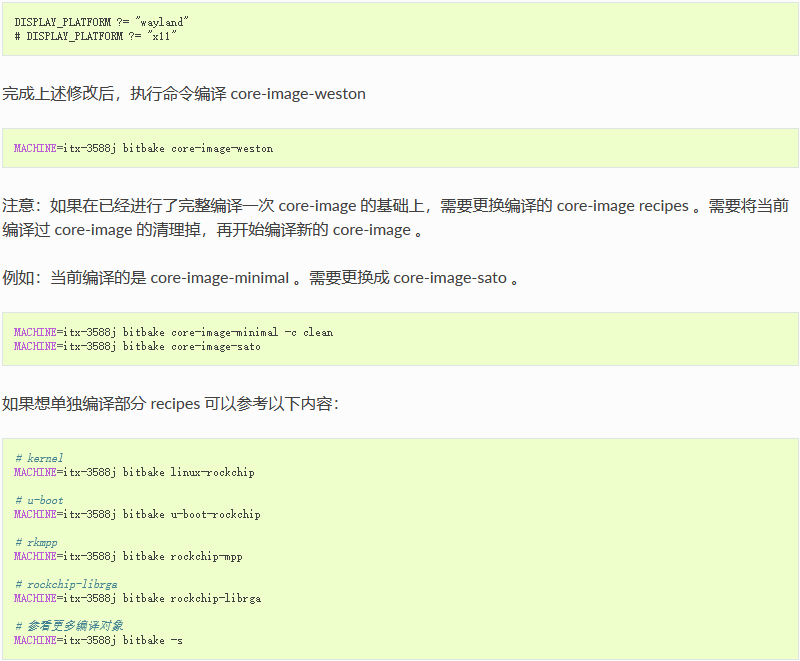The image size is (800, 661).
Task: Click the example sentence starting with '例如：'
Action: tap(260, 278)
